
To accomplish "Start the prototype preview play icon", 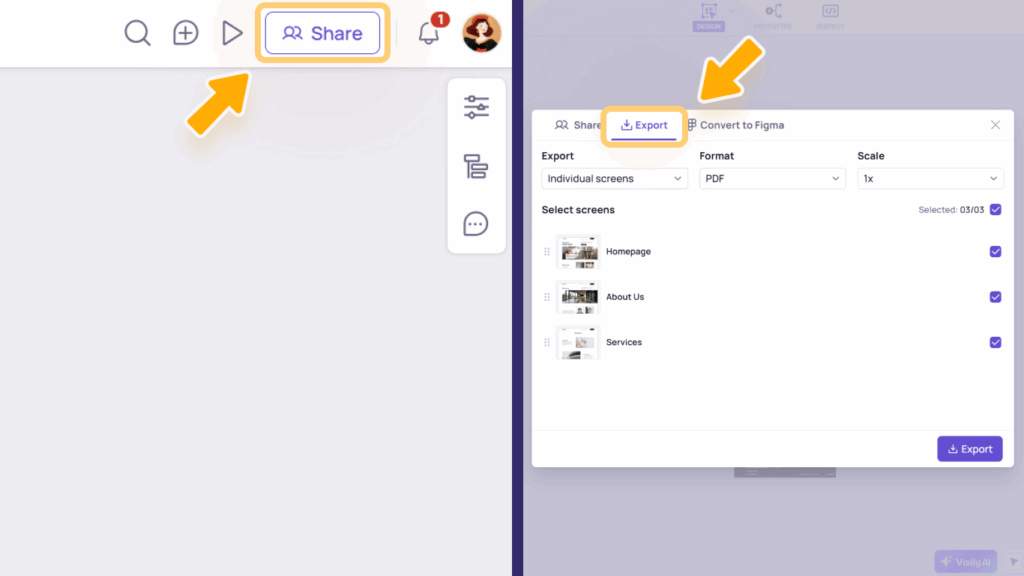I will [231, 33].
